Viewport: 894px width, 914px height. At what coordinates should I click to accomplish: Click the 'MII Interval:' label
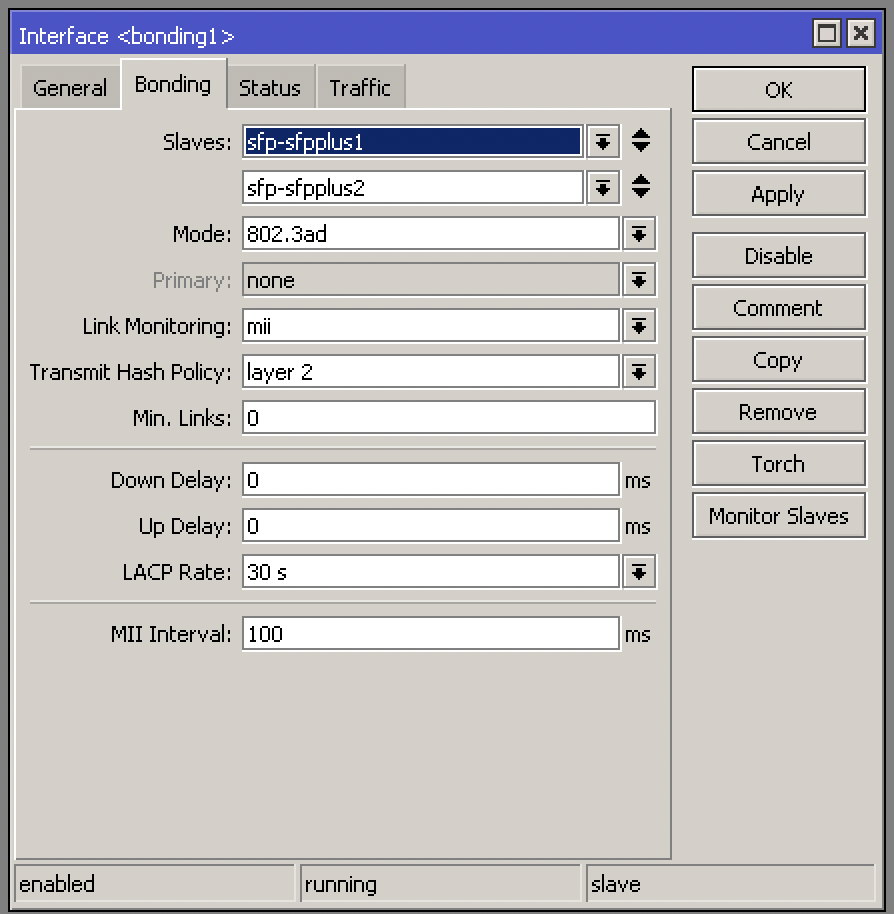tap(171, 634)
